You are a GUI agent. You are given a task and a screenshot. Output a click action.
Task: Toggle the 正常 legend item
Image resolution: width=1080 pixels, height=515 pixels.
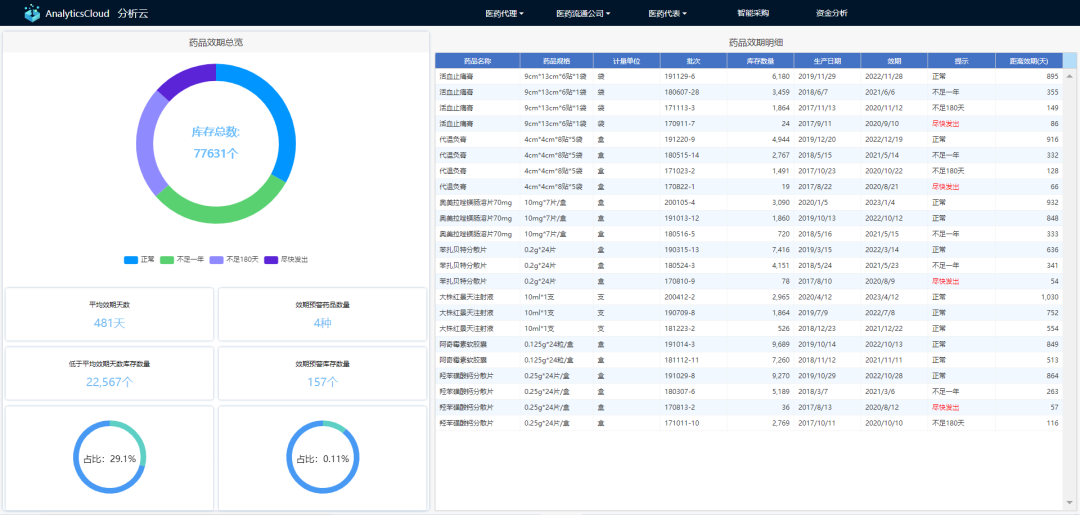pyautogui.click(x=139, y=260)
